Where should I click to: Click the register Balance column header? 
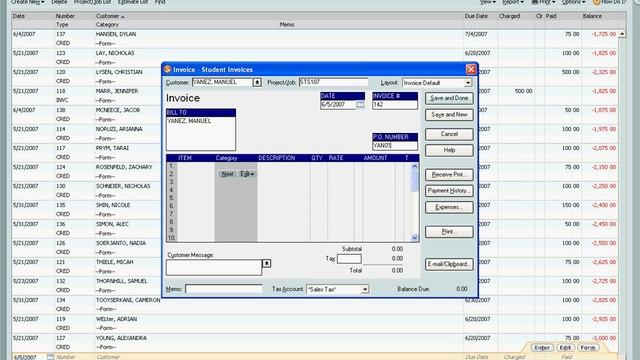(x=592, y=16)
